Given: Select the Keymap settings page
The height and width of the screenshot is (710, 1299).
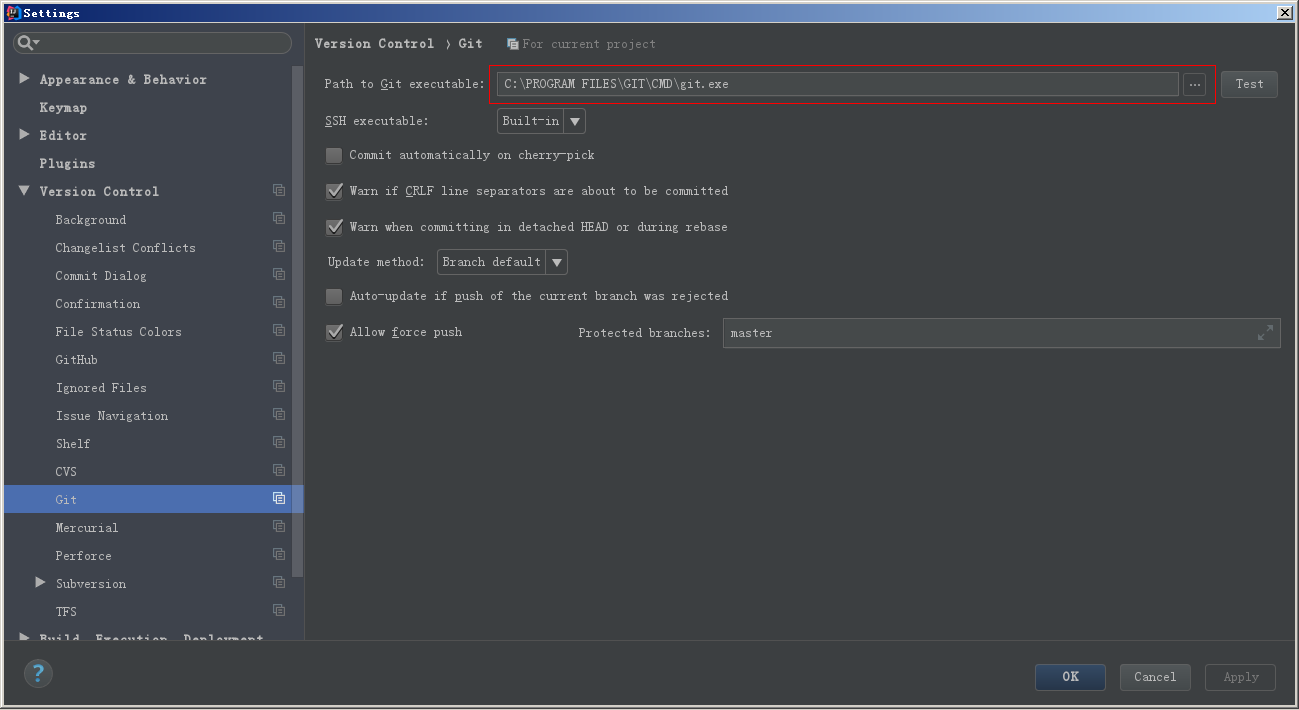Looking at the screenshot, I should (x=63, y=107).
